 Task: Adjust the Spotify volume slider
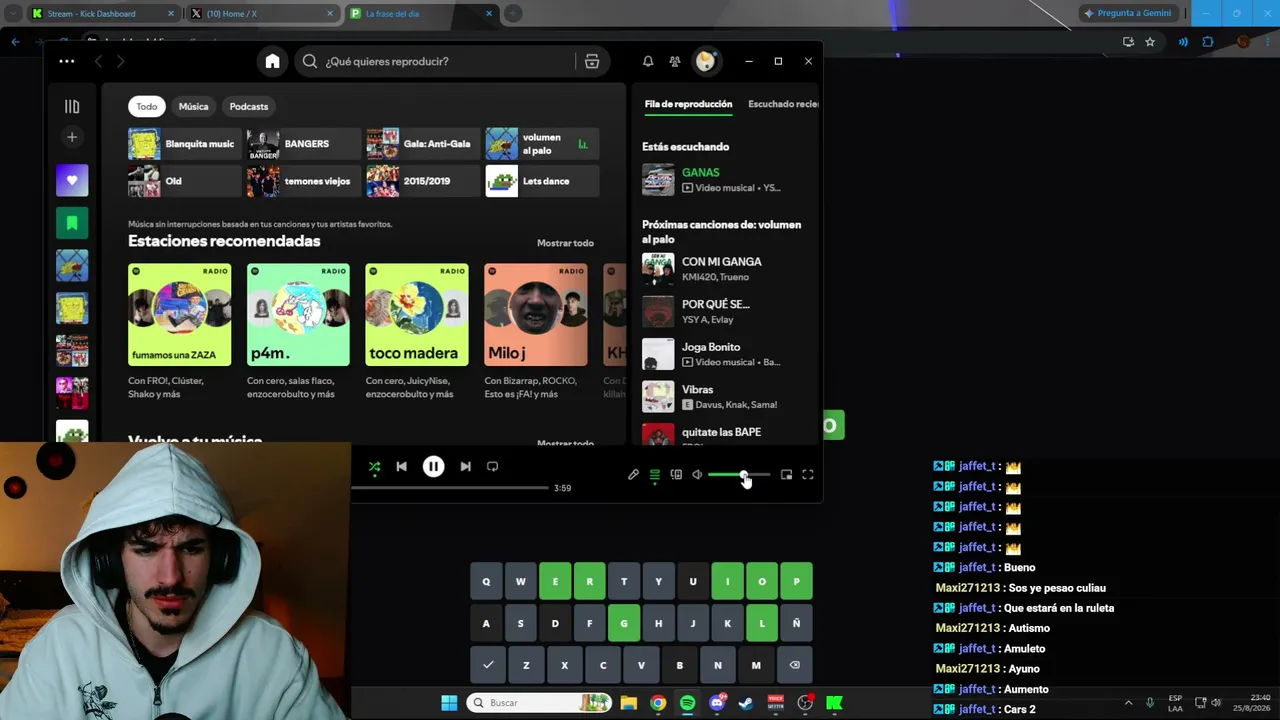(739, 475)
